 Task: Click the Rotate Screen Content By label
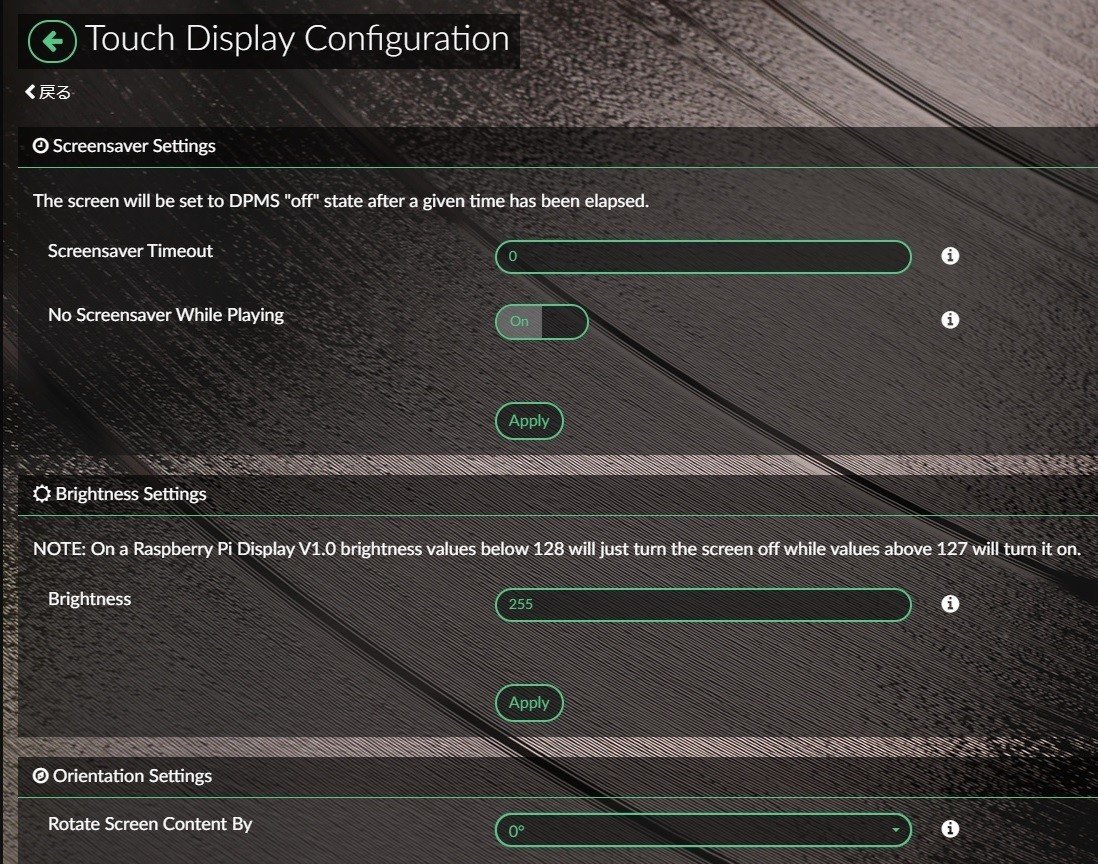pos(150,823)
